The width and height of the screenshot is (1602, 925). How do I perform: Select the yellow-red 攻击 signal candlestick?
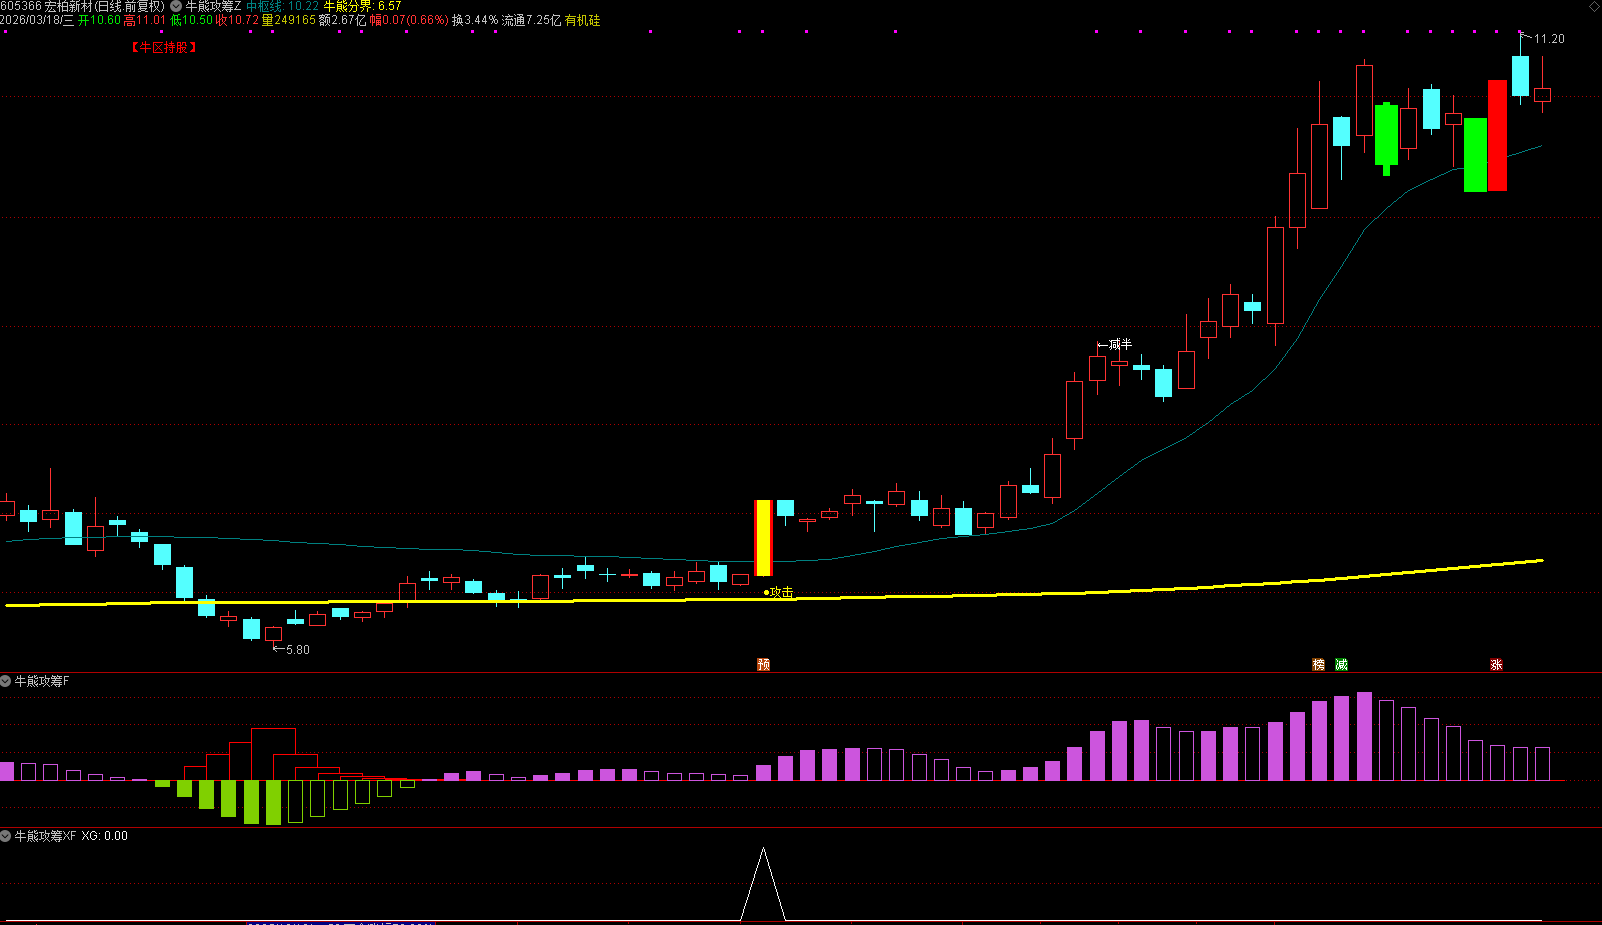coord(763,538)
